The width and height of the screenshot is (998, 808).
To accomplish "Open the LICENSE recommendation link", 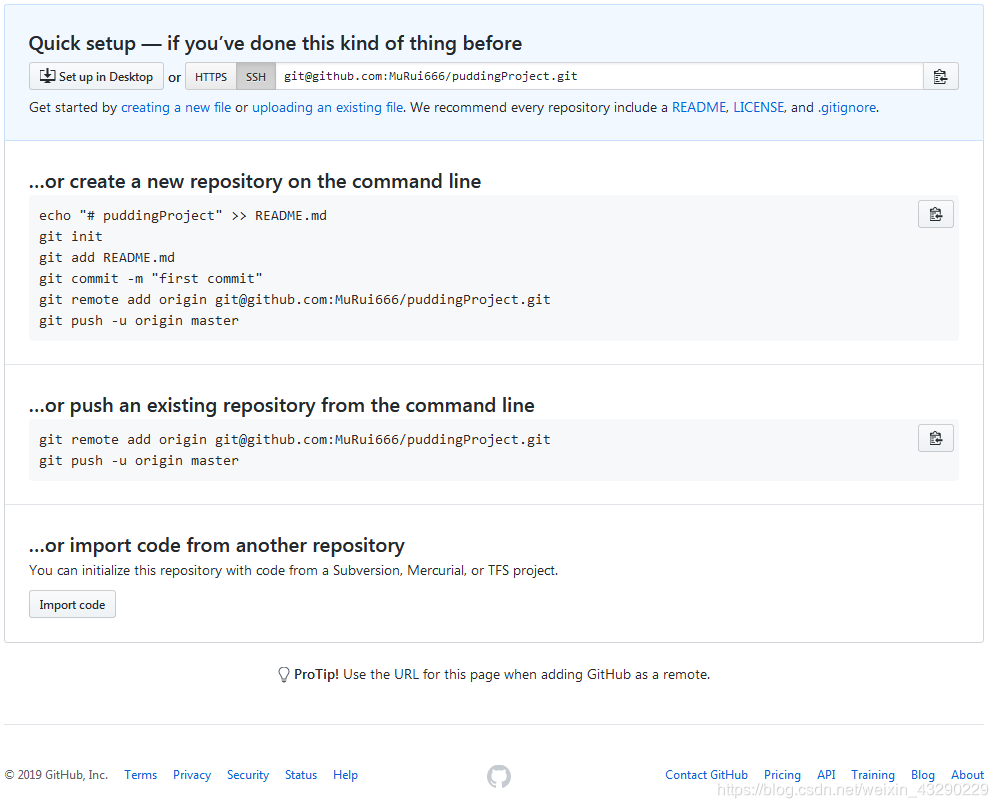I will pyautogui.click(x=759, y=108).
